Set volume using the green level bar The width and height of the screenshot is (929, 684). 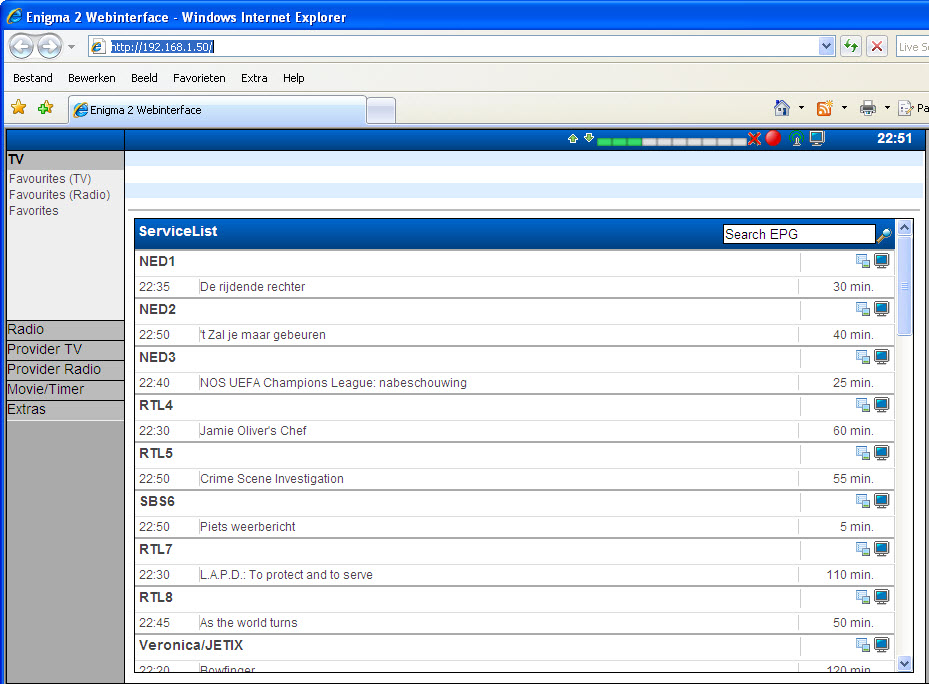[671, 142]
